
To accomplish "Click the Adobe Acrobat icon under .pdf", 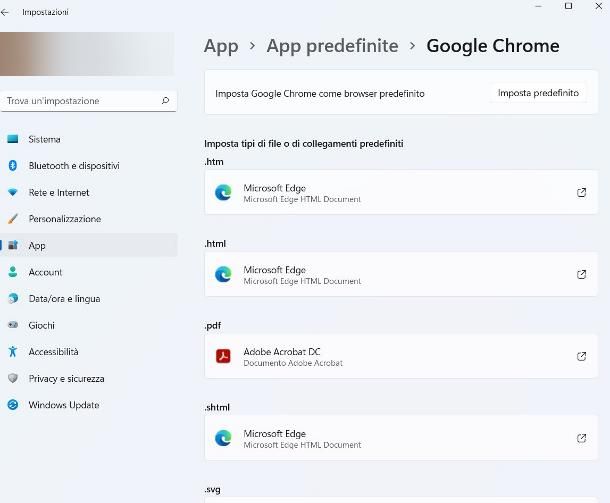I will pyautogui.click(x=223, y=356).
